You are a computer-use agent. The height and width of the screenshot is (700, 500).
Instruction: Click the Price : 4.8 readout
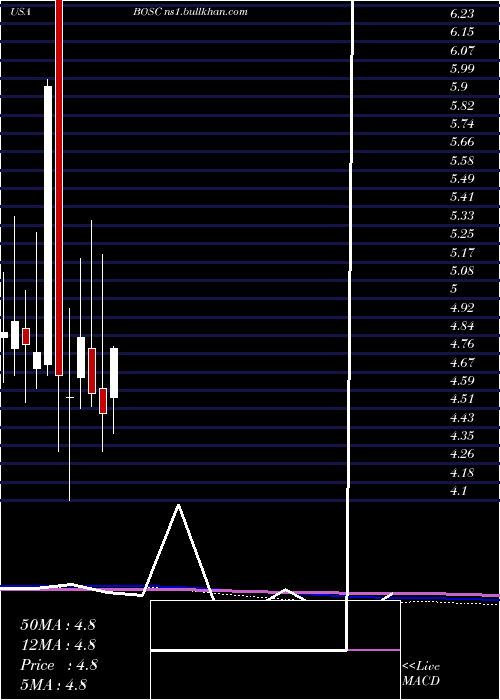[x=58, y=665]
